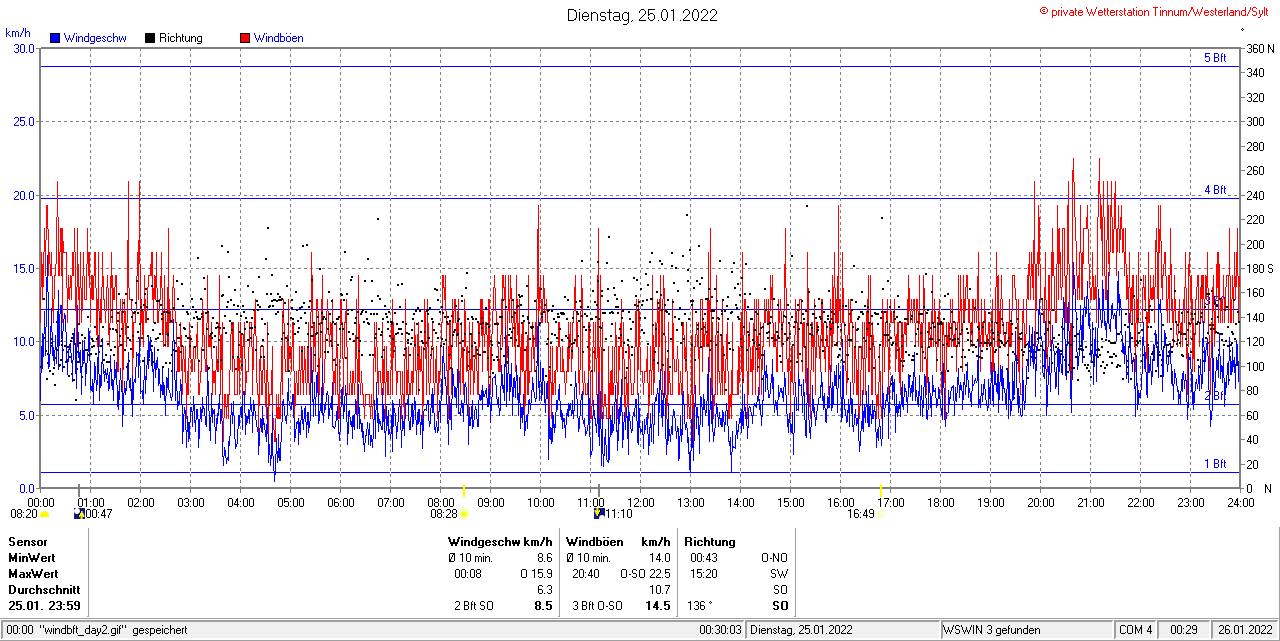Click the SW max direction value
This screenshot has height=641, width=1280.
pos(778,574)
